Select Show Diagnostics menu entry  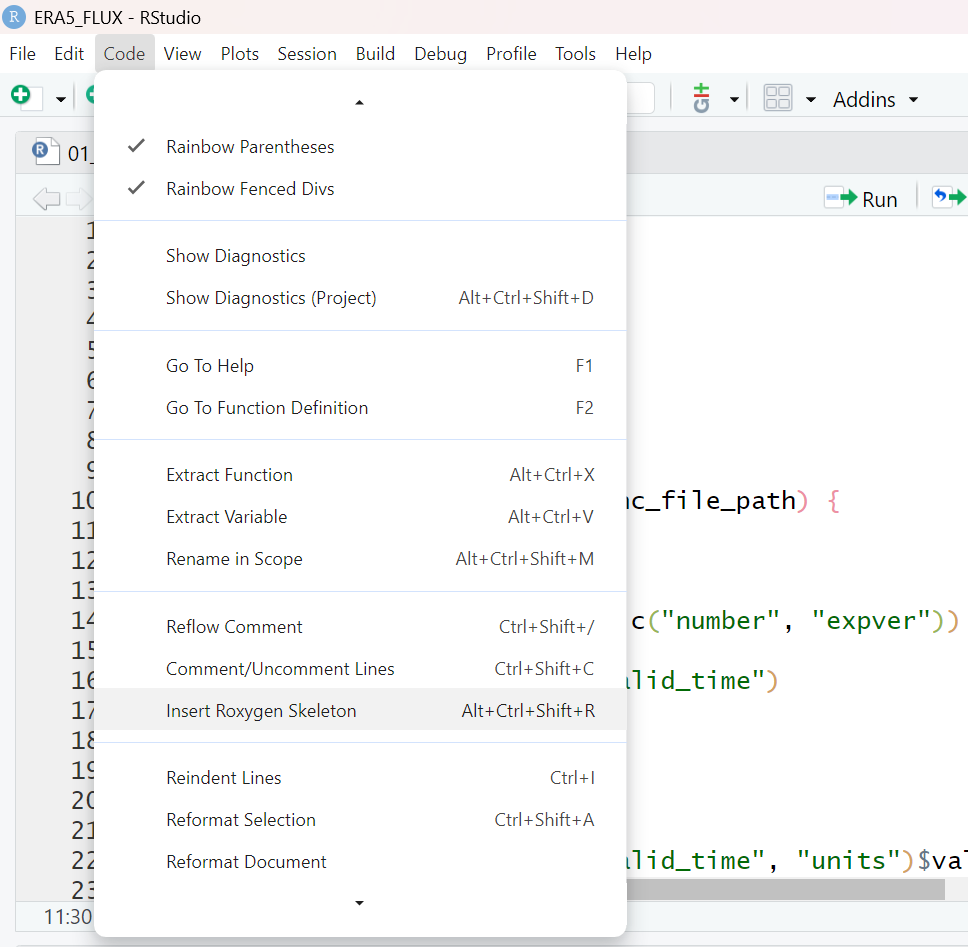(x=361, y=256)
